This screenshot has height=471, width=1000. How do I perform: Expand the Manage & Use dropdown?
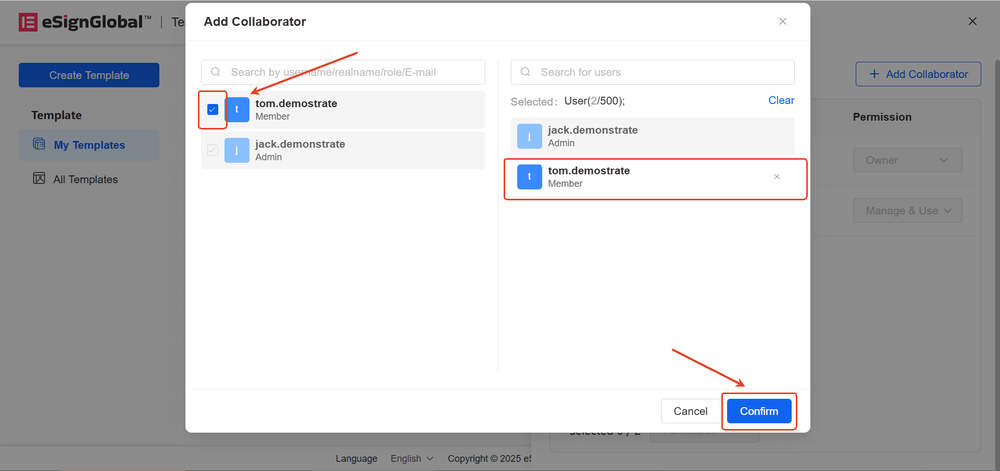pyautogui.click(x=907, y=211)
